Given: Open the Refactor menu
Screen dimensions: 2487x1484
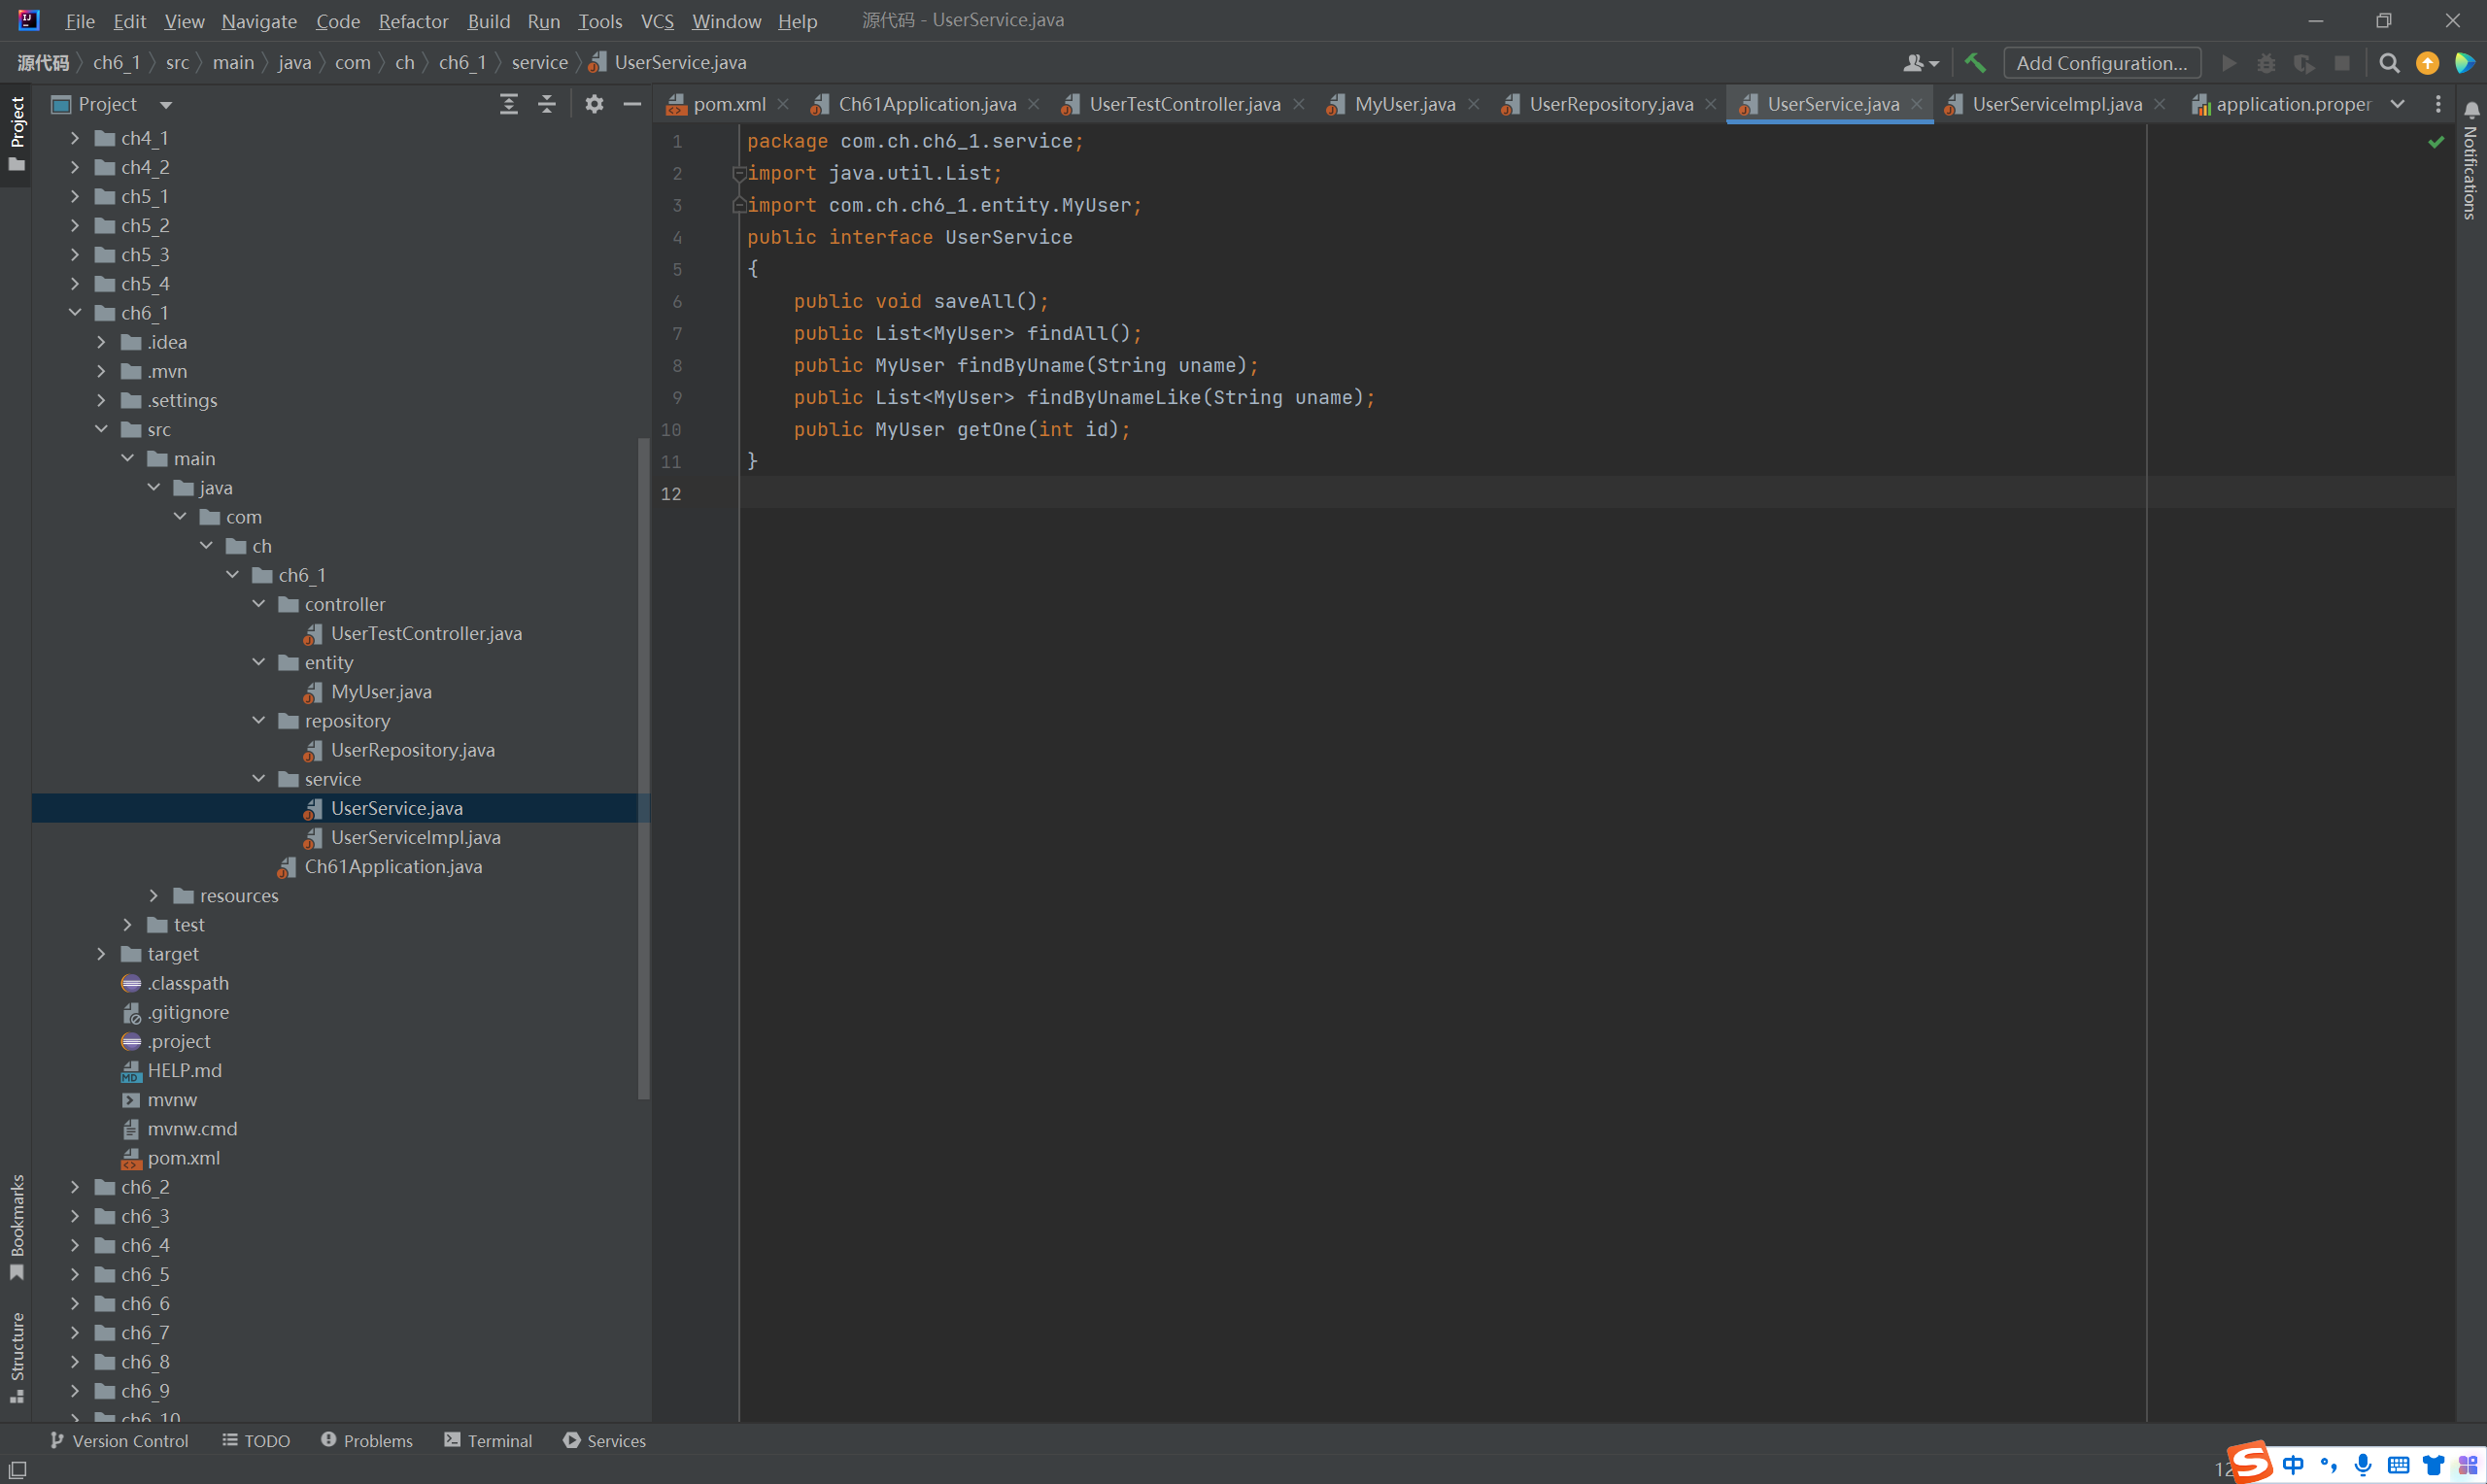Looking at the screenshot, I should pyautogui.click(x=413, y=21).
